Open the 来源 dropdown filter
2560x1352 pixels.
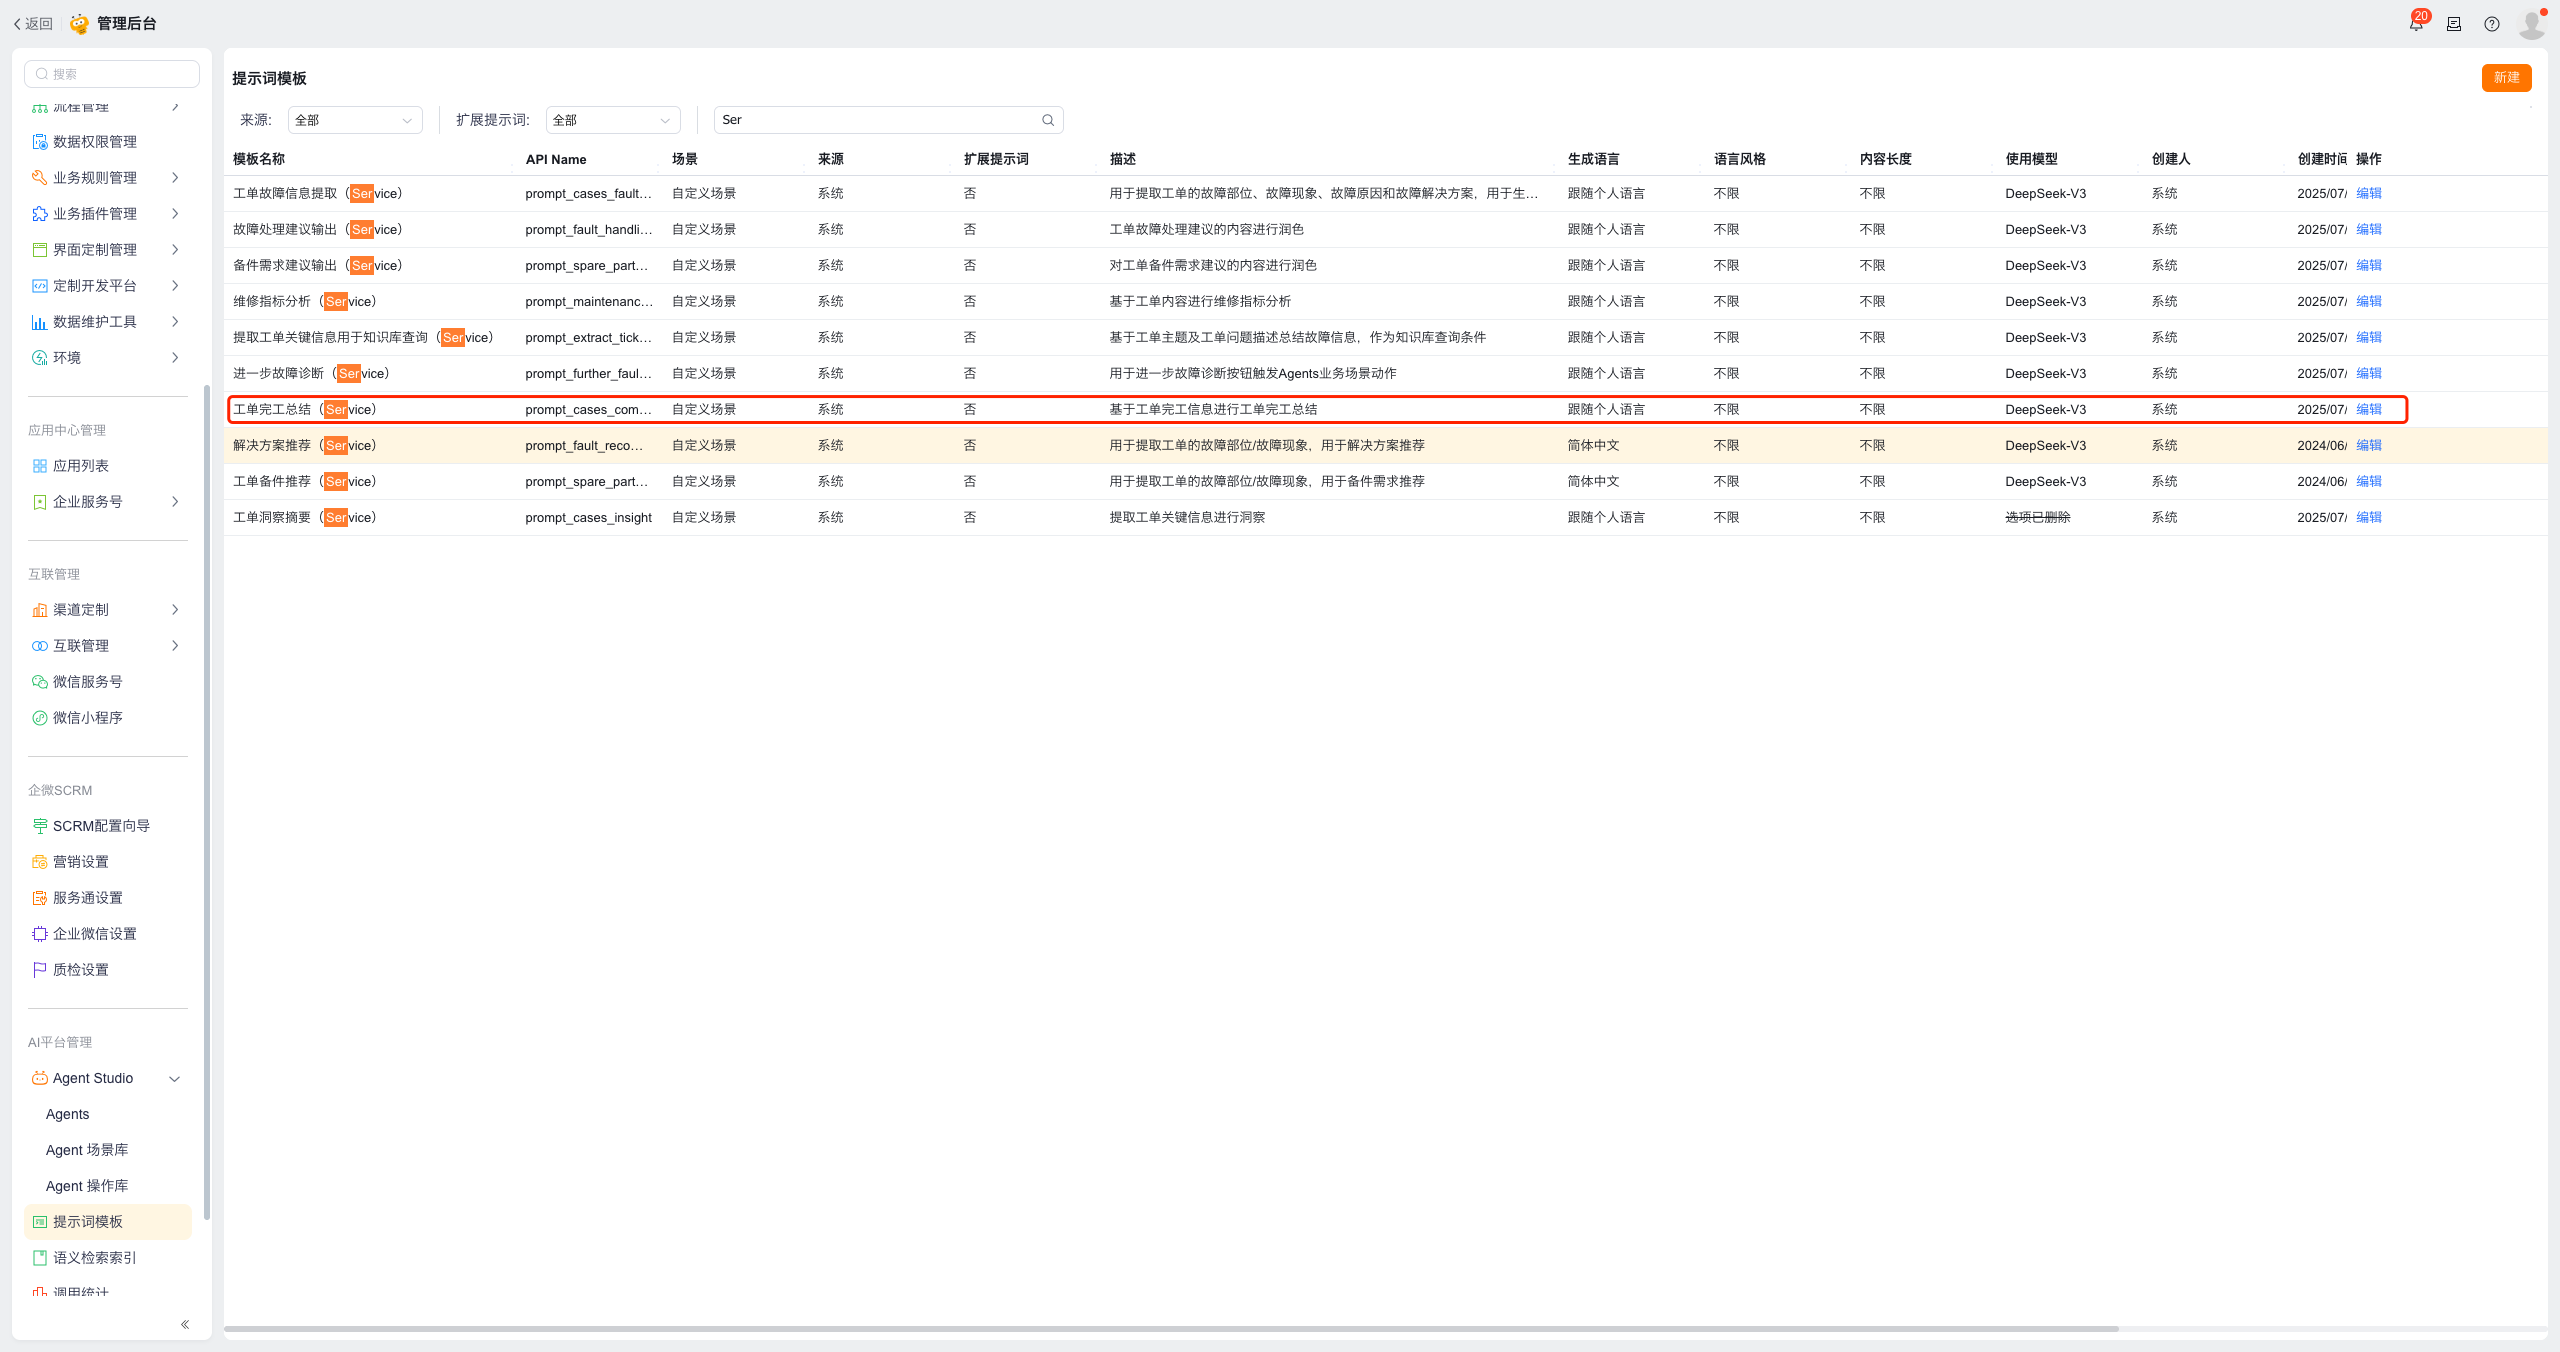[355, 120]
